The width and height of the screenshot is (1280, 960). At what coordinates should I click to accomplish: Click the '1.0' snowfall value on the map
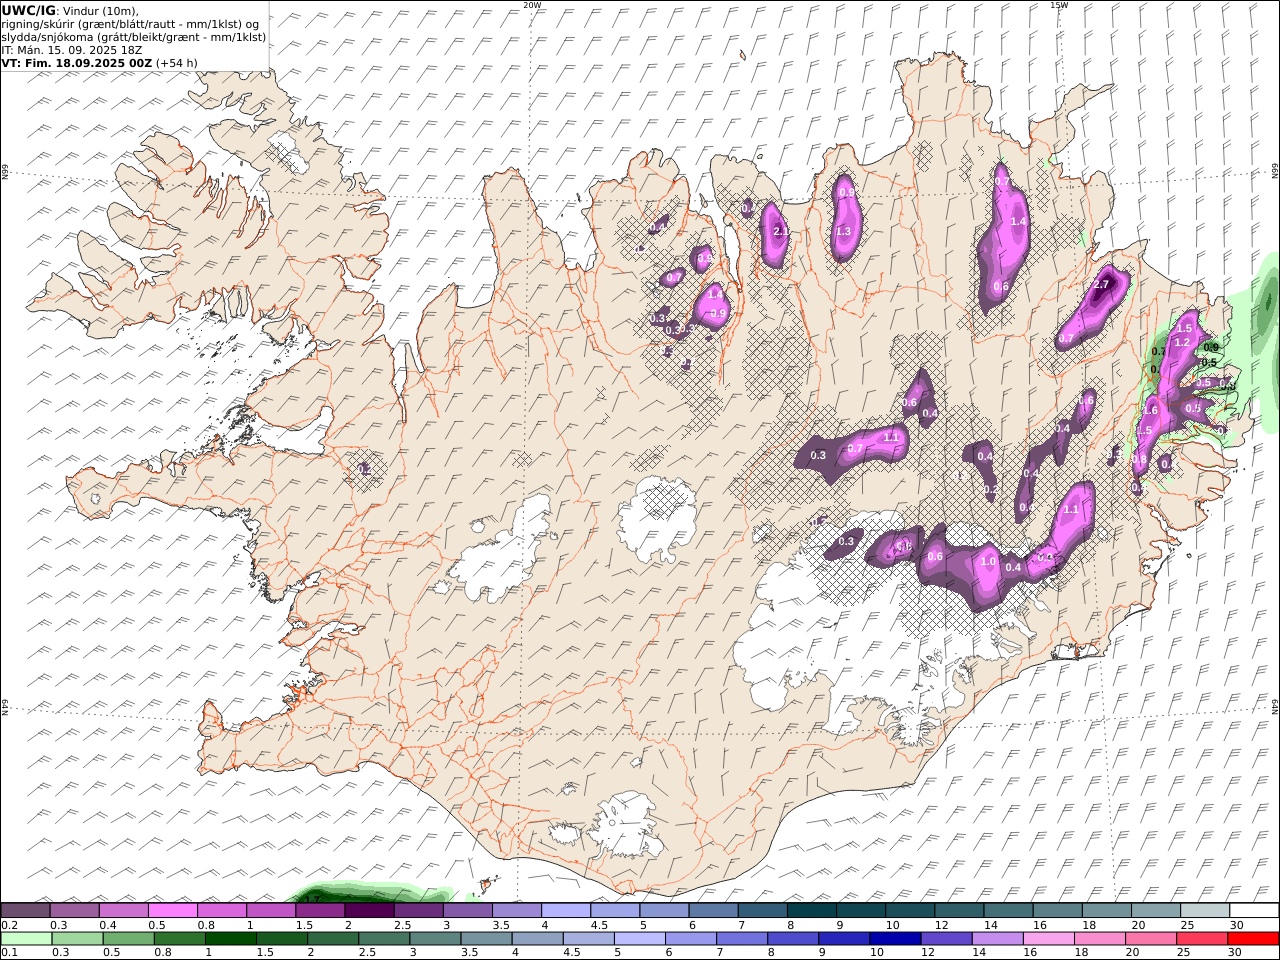[988, 562]
